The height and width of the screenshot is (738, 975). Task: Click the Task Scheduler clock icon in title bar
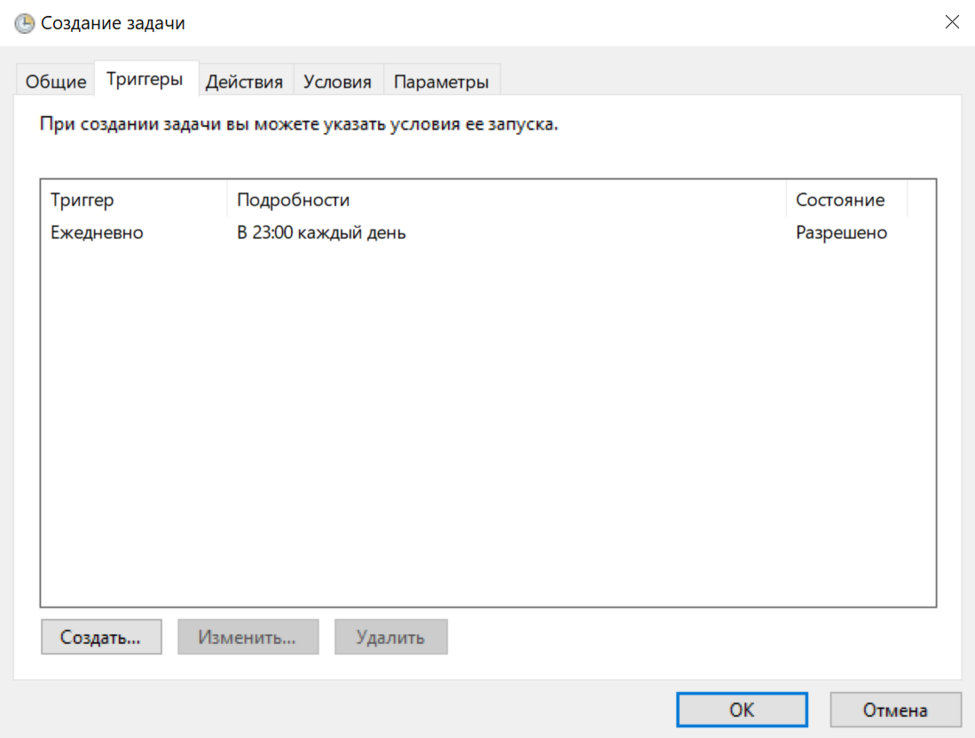[x=24, y=23]
